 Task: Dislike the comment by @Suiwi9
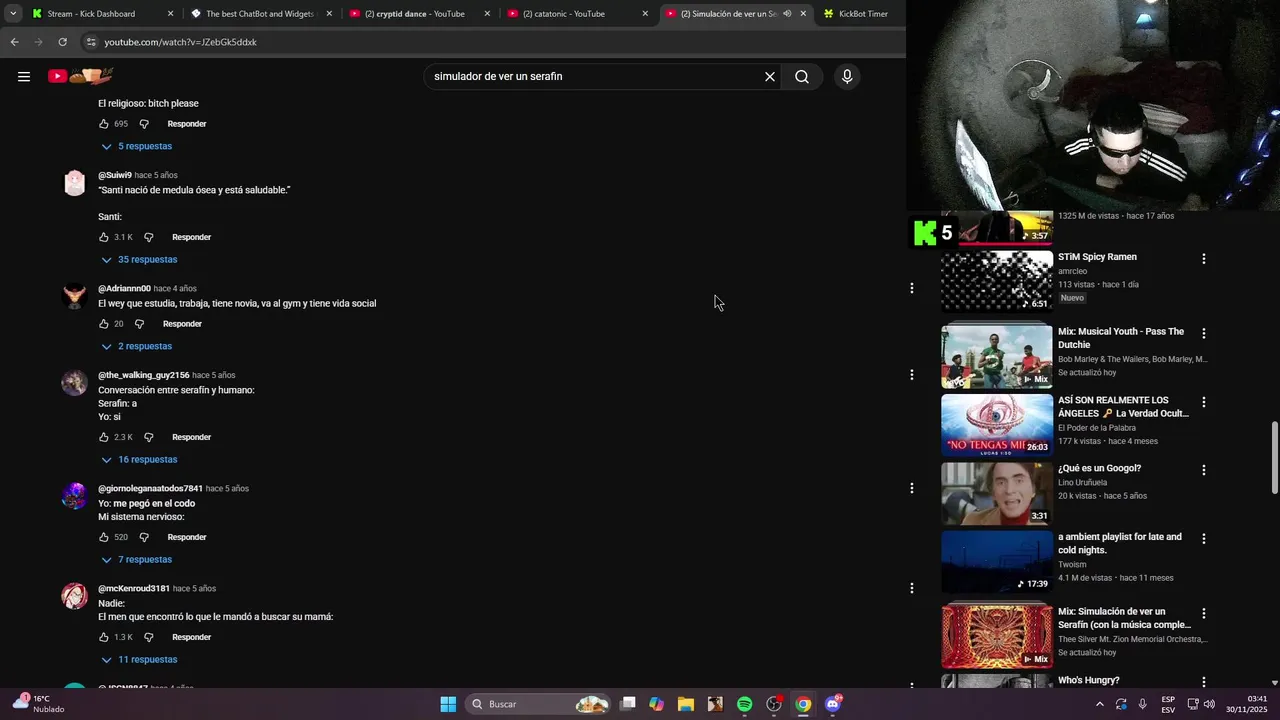pyautogui.click(x=148, y=237)
